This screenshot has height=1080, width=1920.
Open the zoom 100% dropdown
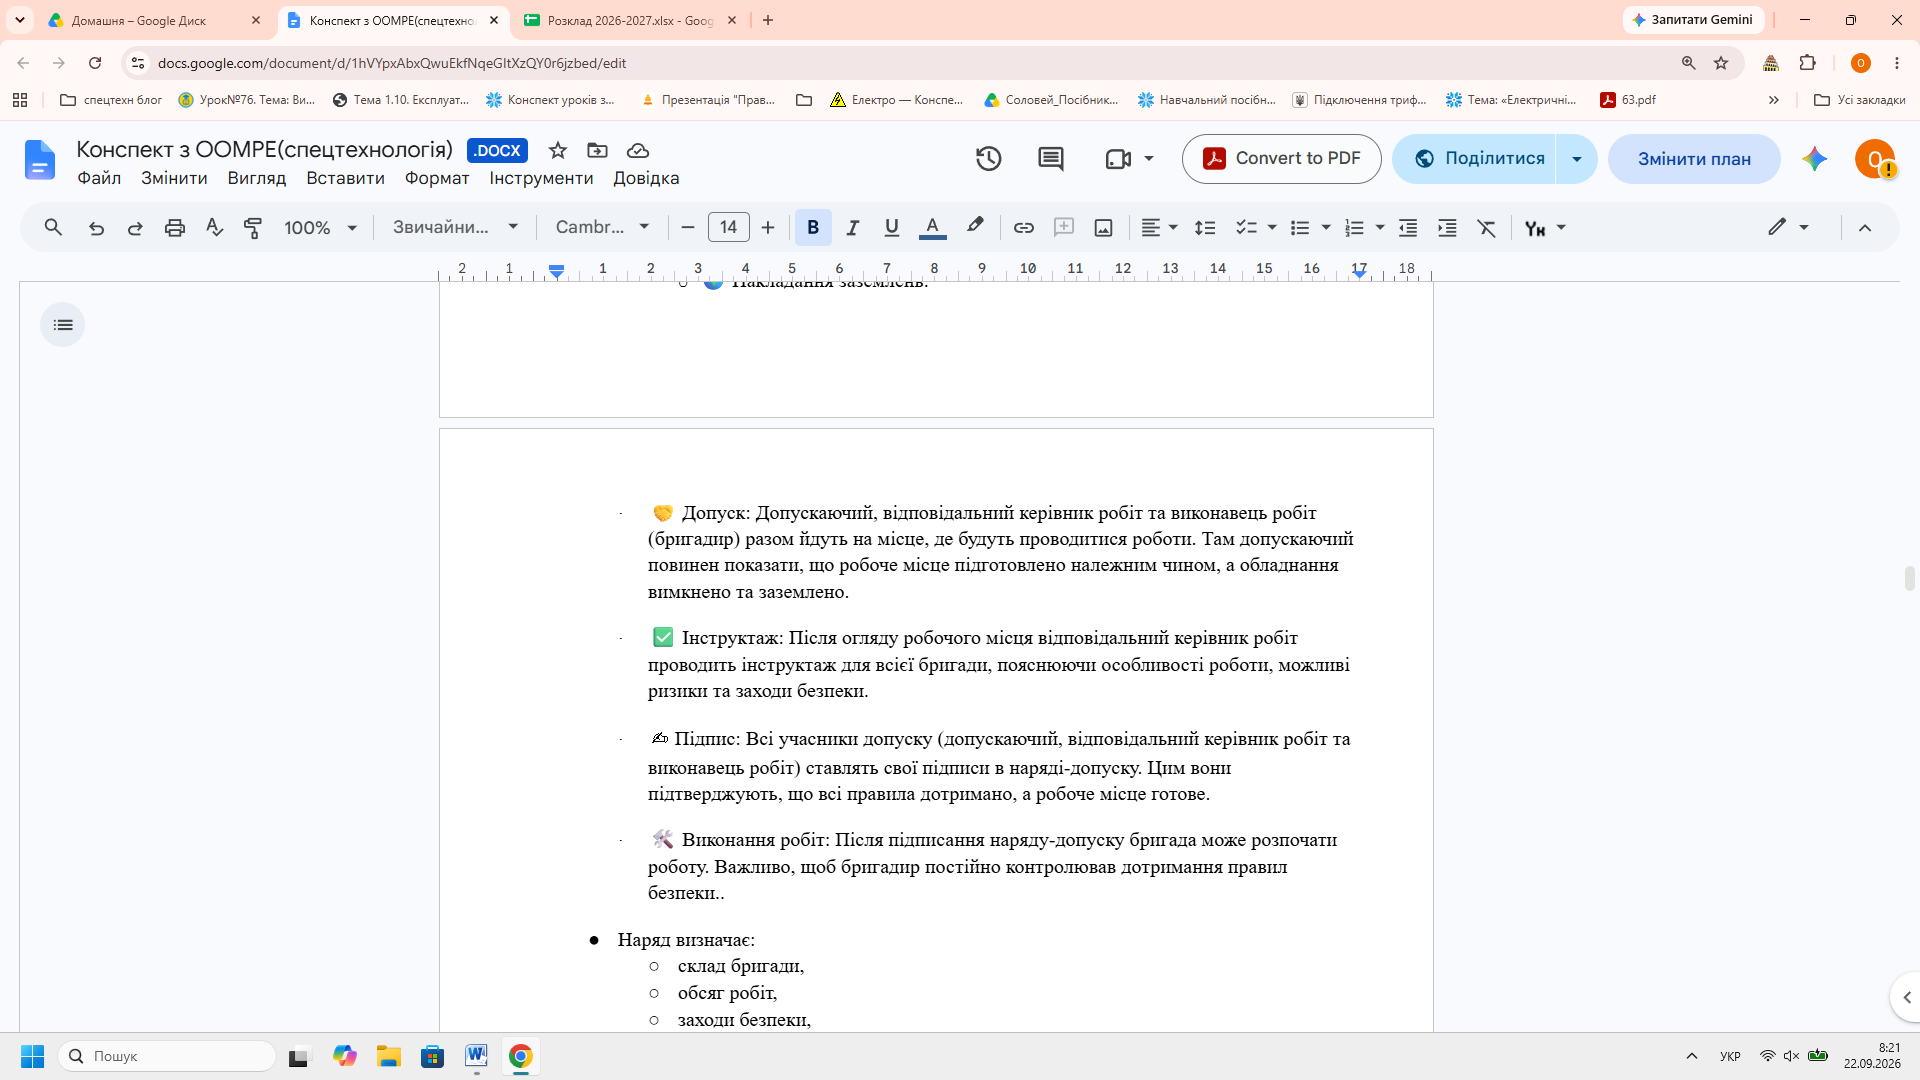tap(320, 228)
